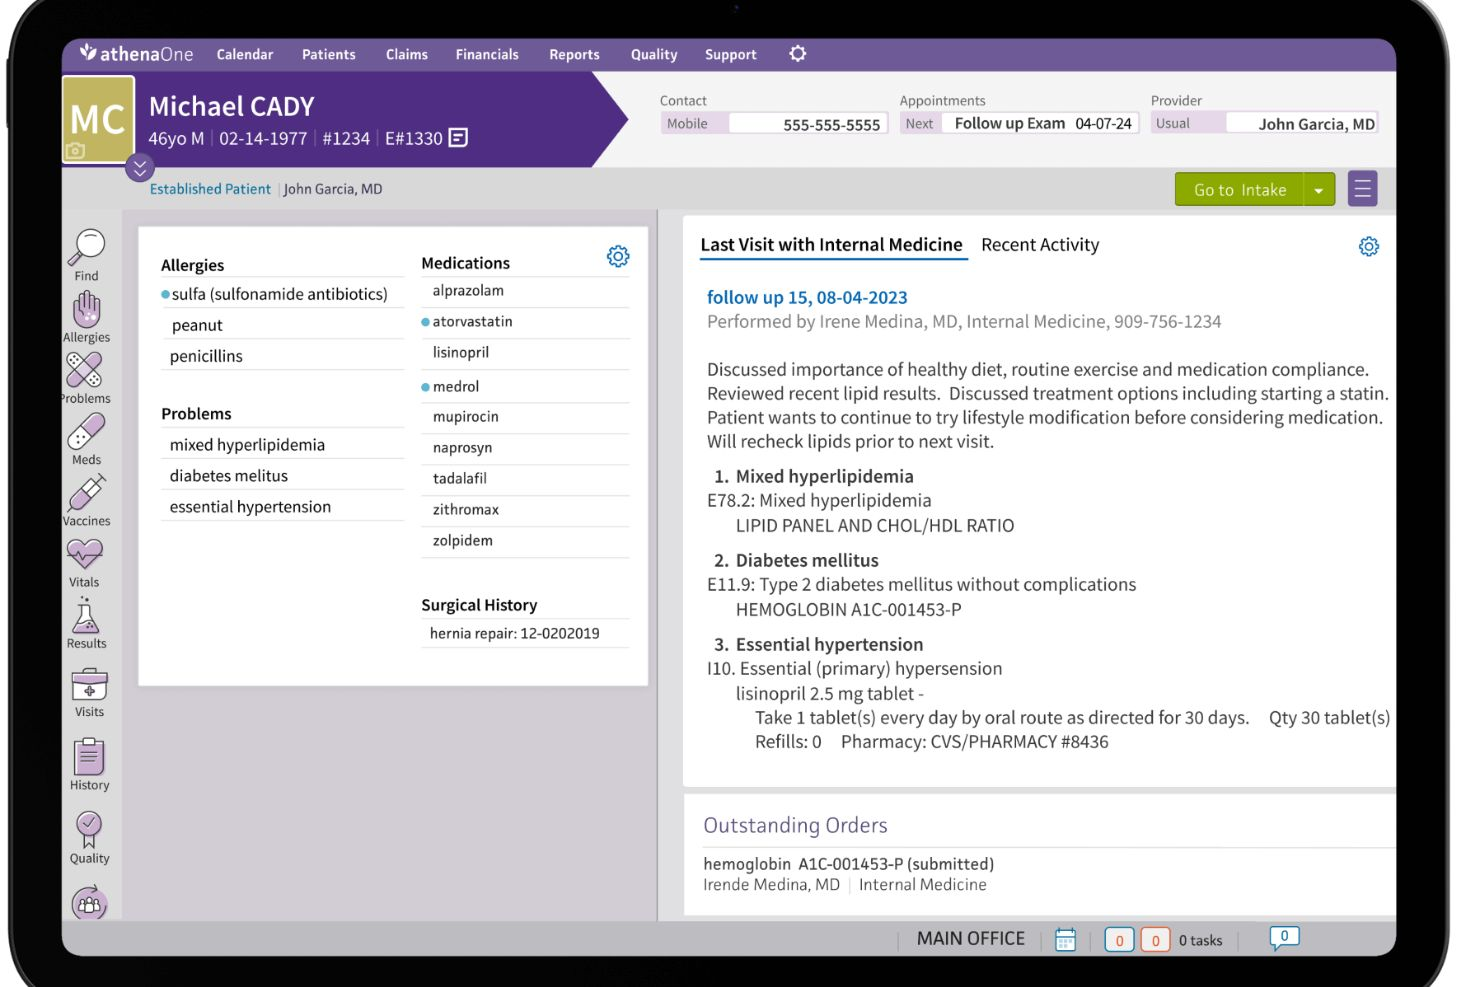
Task: Open the calendar icon in the status bar
Action: (x=1066, y=939)
